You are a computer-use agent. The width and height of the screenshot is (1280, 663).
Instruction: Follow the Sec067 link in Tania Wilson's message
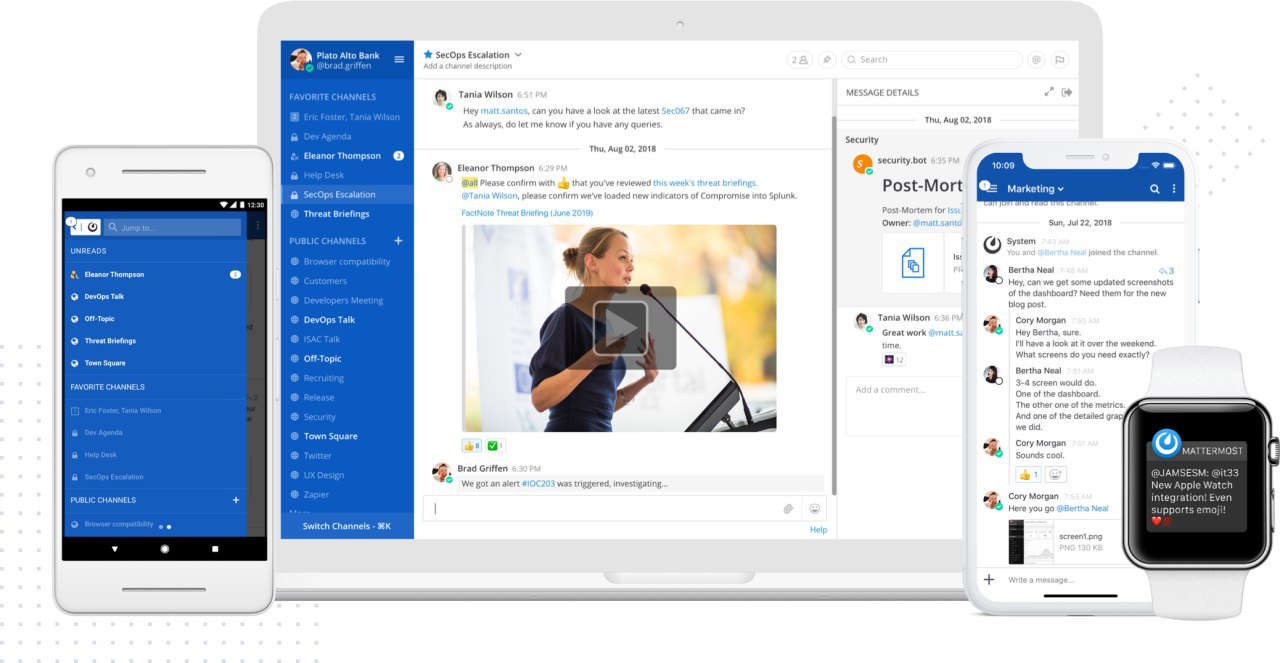(675, 111)
